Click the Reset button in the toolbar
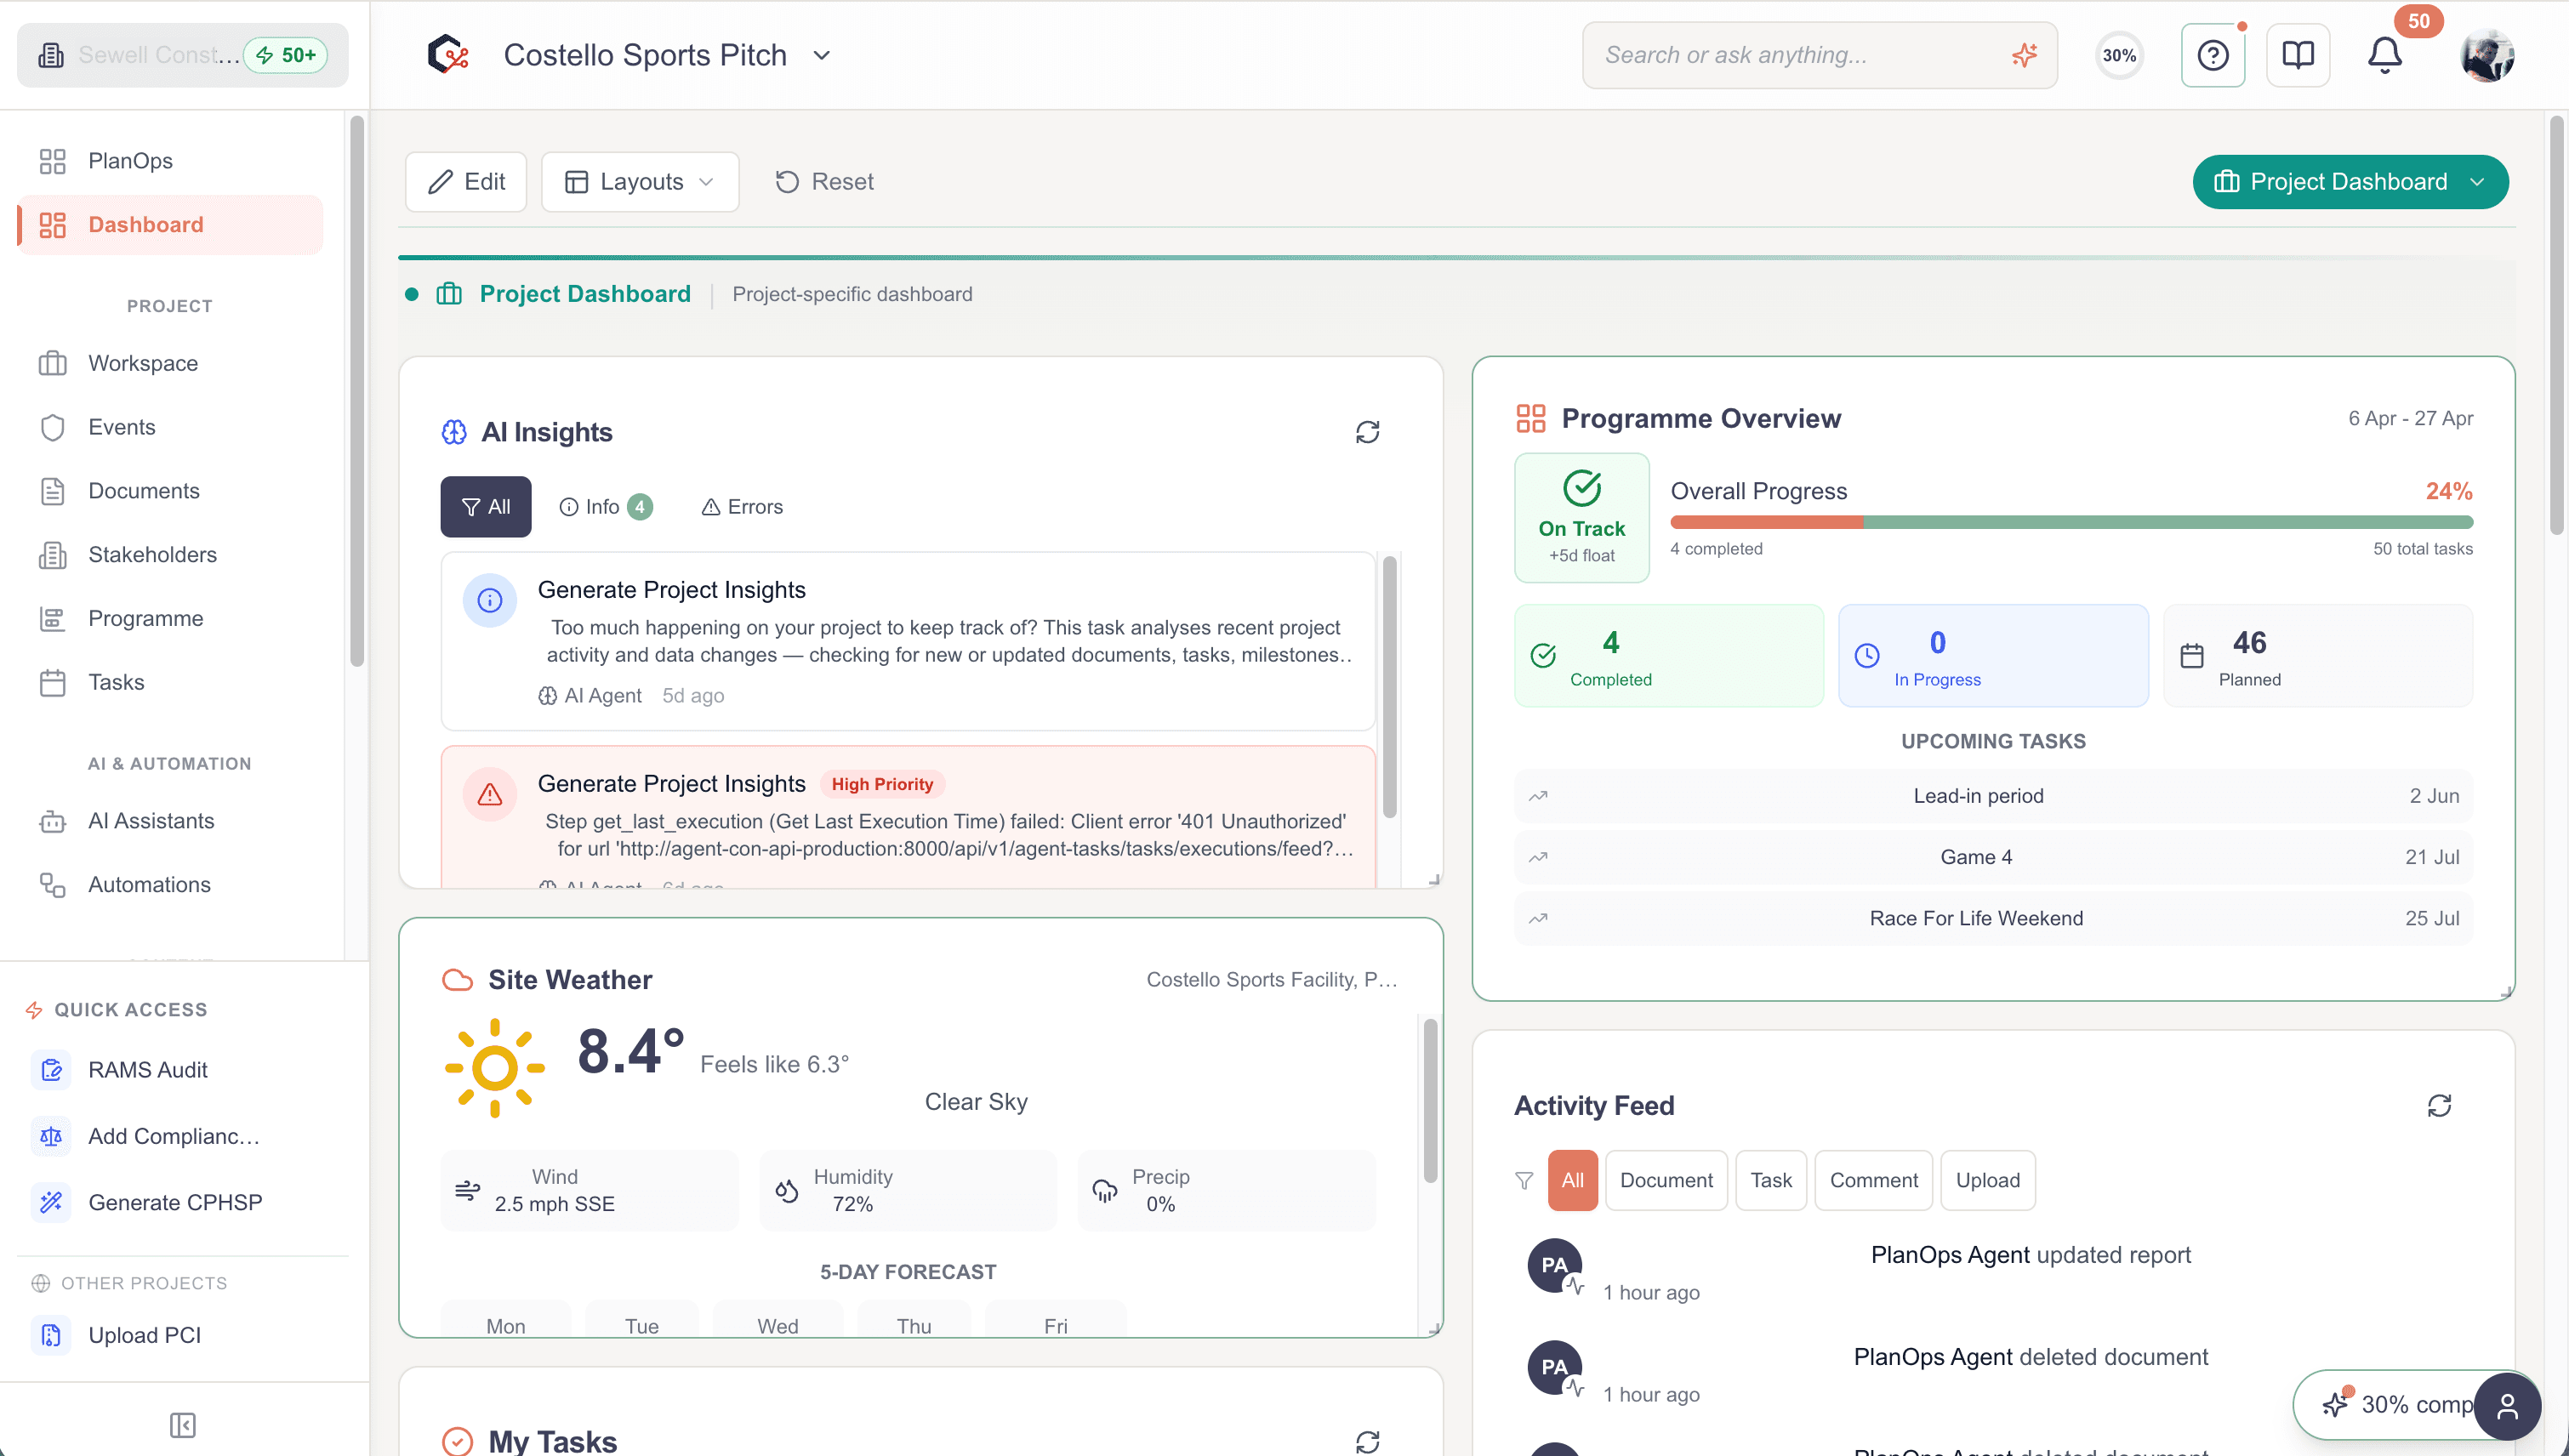Screen dimensions: 2569x1456 coord(823,181)
